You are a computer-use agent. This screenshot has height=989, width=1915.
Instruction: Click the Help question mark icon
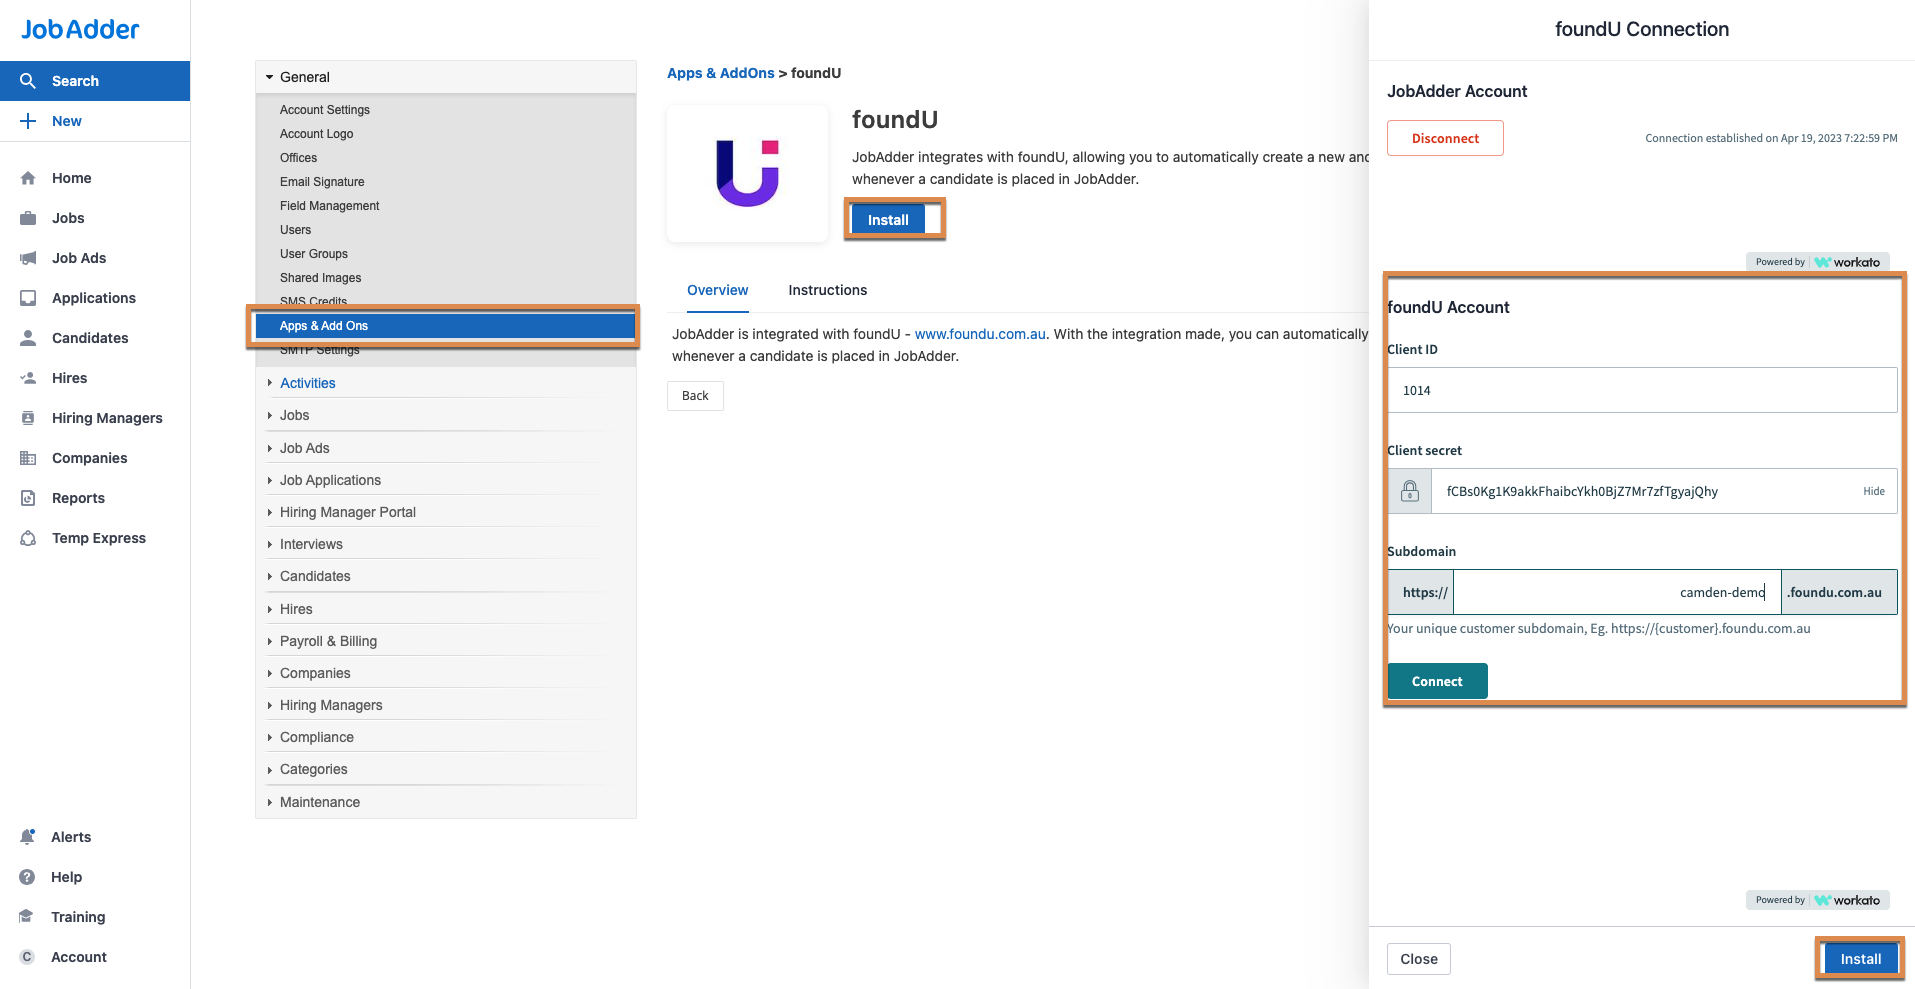(x=28, y=877)
